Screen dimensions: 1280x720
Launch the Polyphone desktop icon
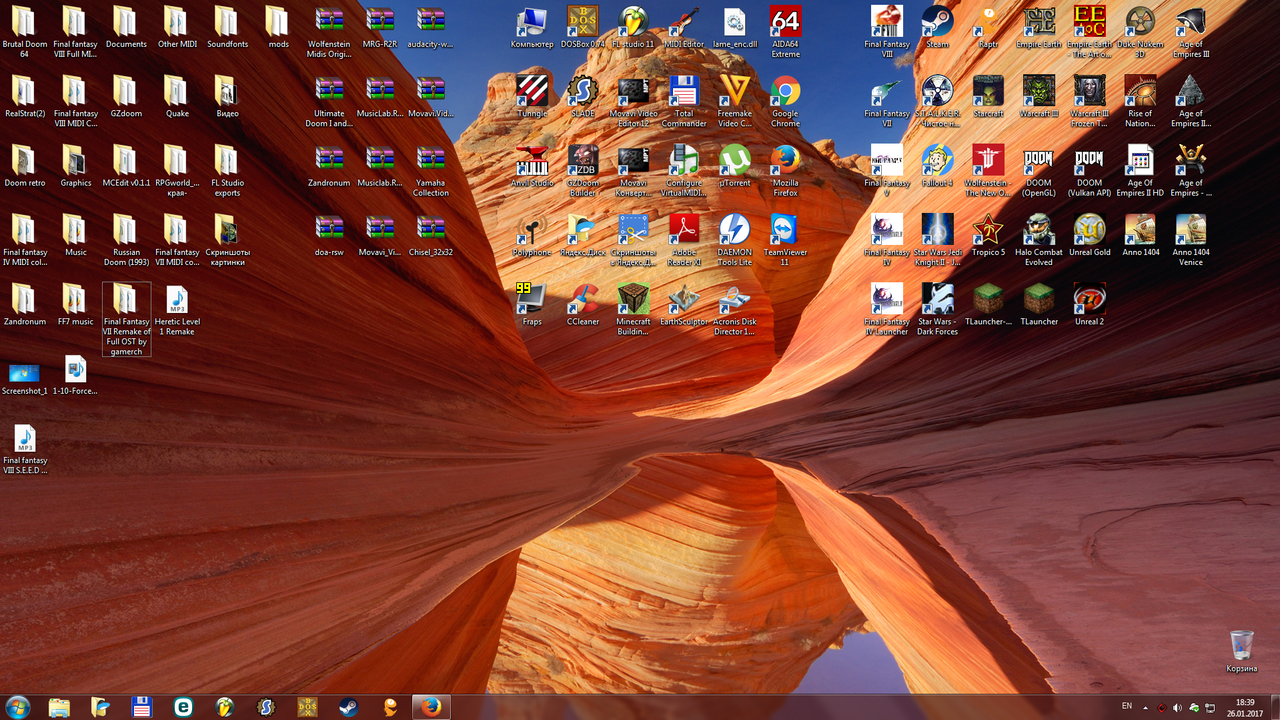(x=532, y=234)
